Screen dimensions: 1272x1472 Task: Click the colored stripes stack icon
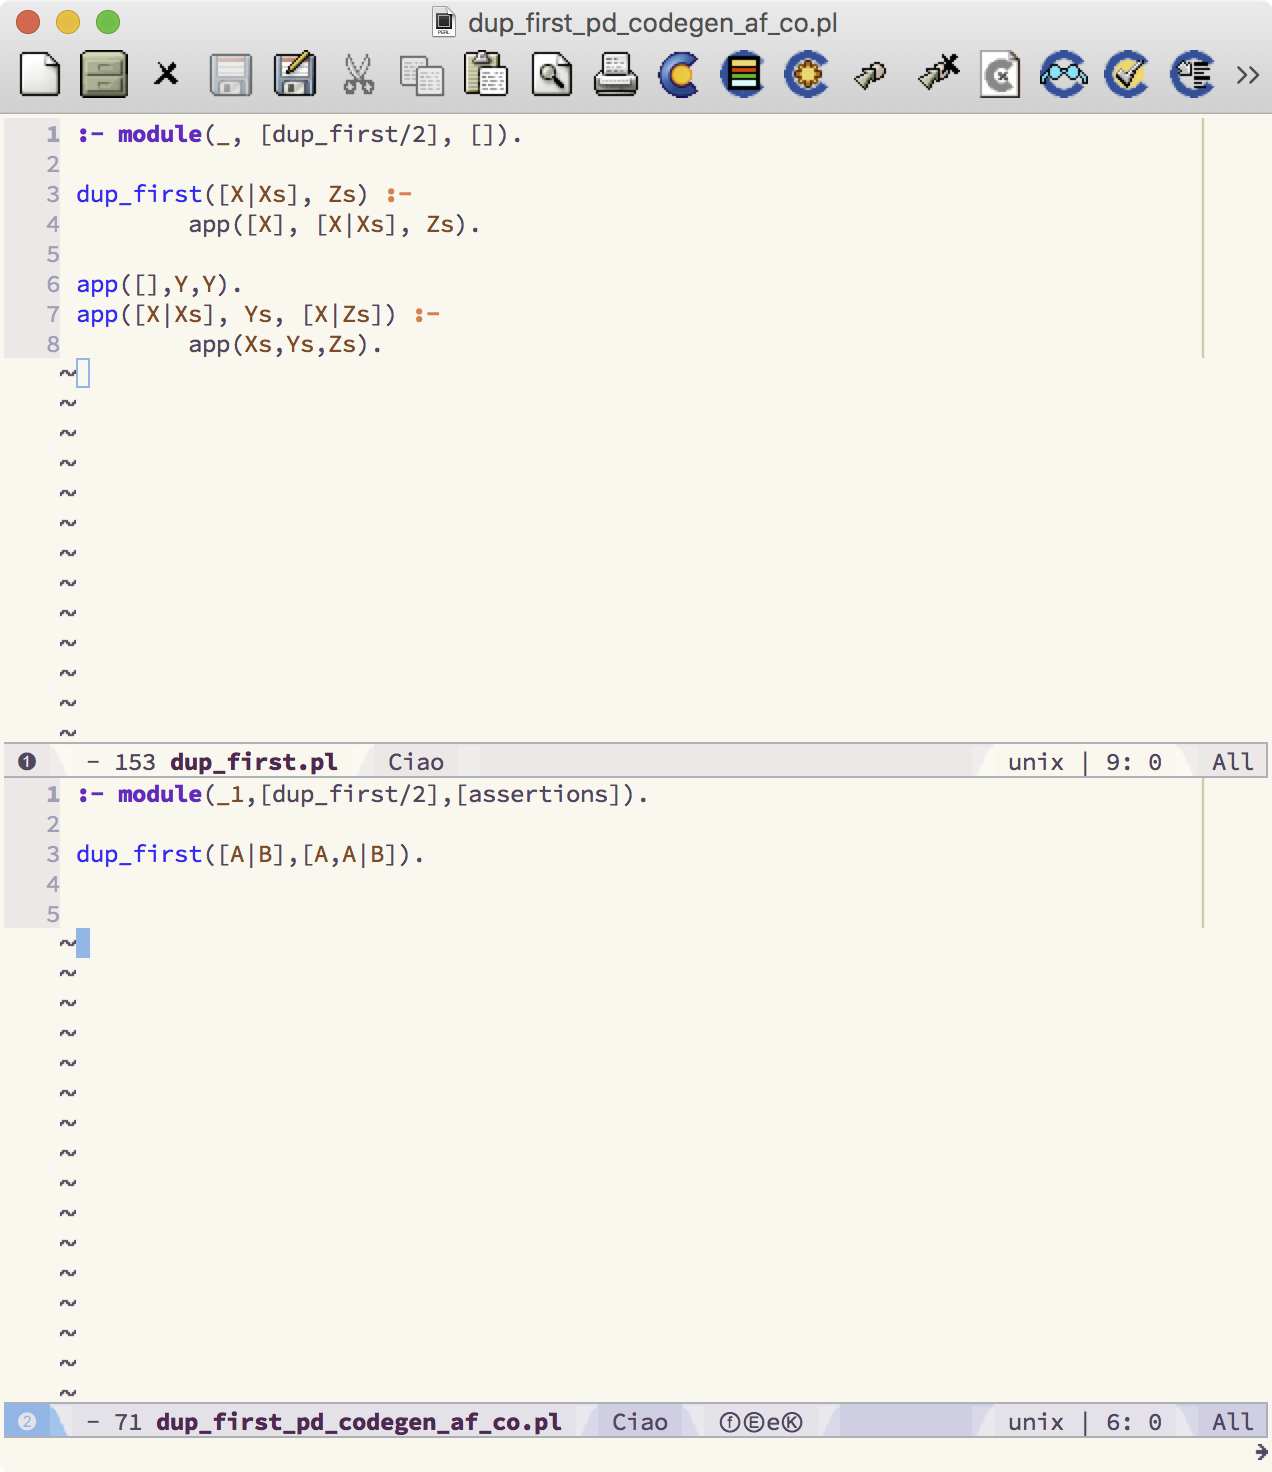(x=743, y=75)
